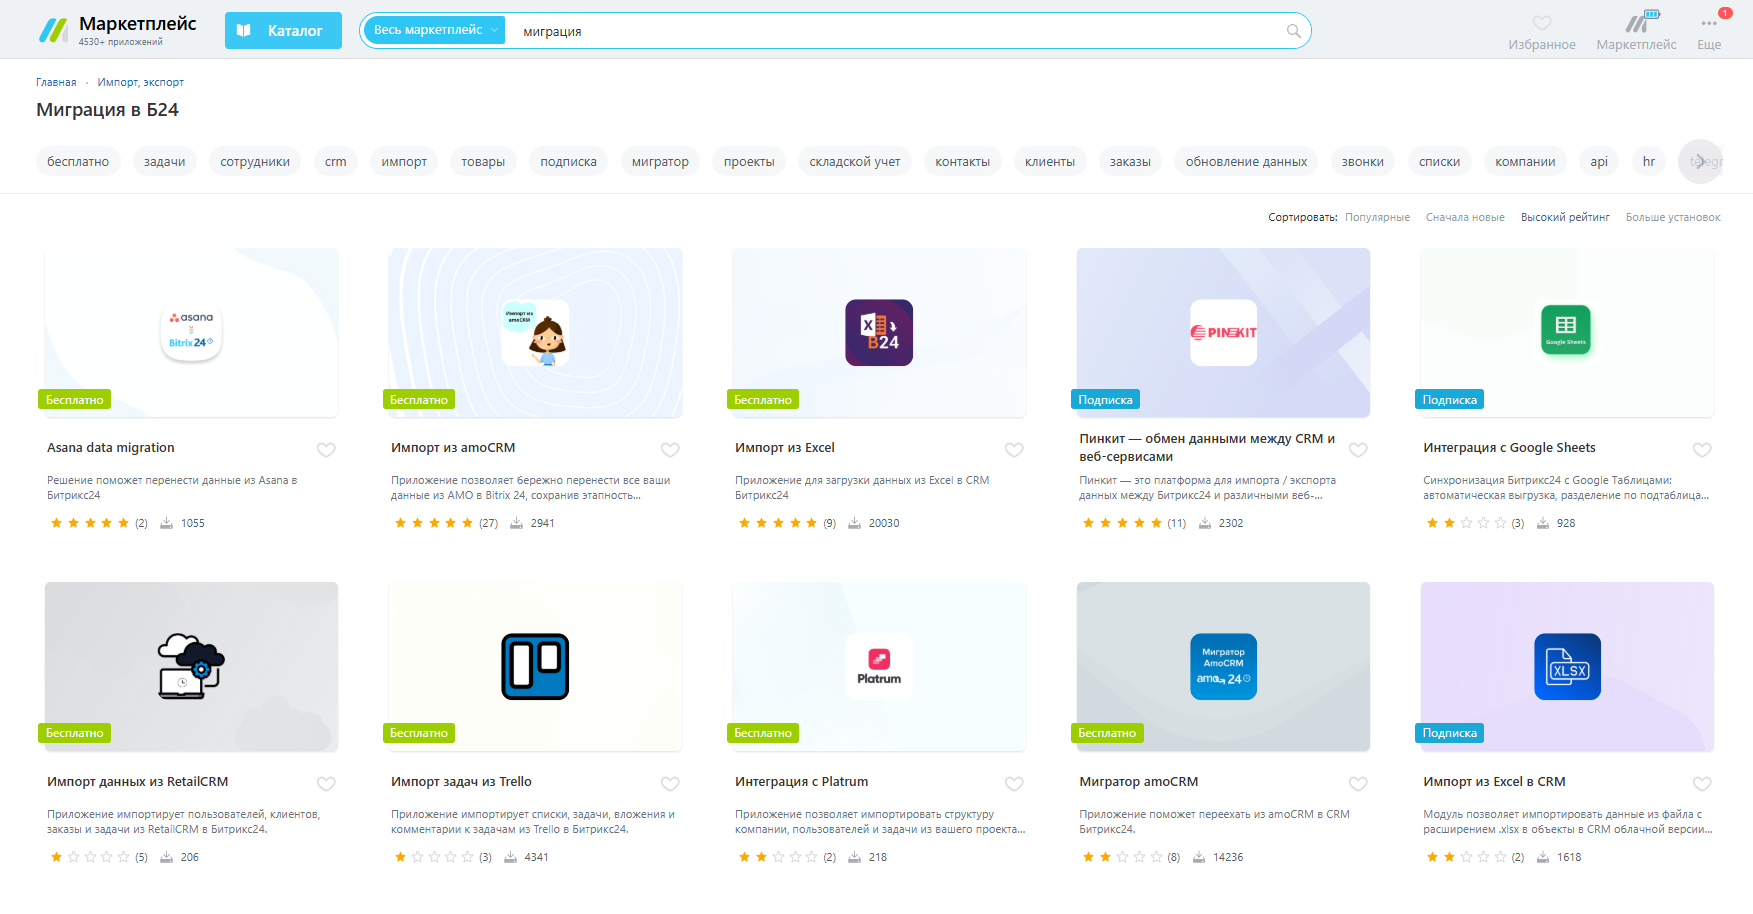Favorite Импорт задач из Trello
The width and height of the screenshot is (1753, 914).
pos(670,784)
